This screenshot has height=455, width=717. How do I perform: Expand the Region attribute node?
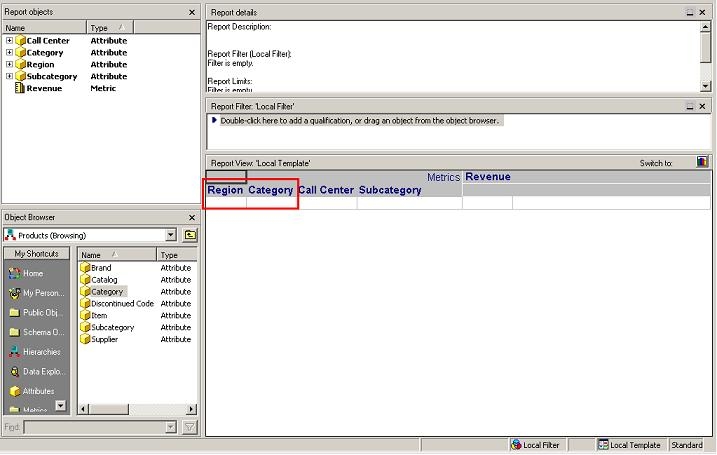pyautogui.click(x=9, y=65)
